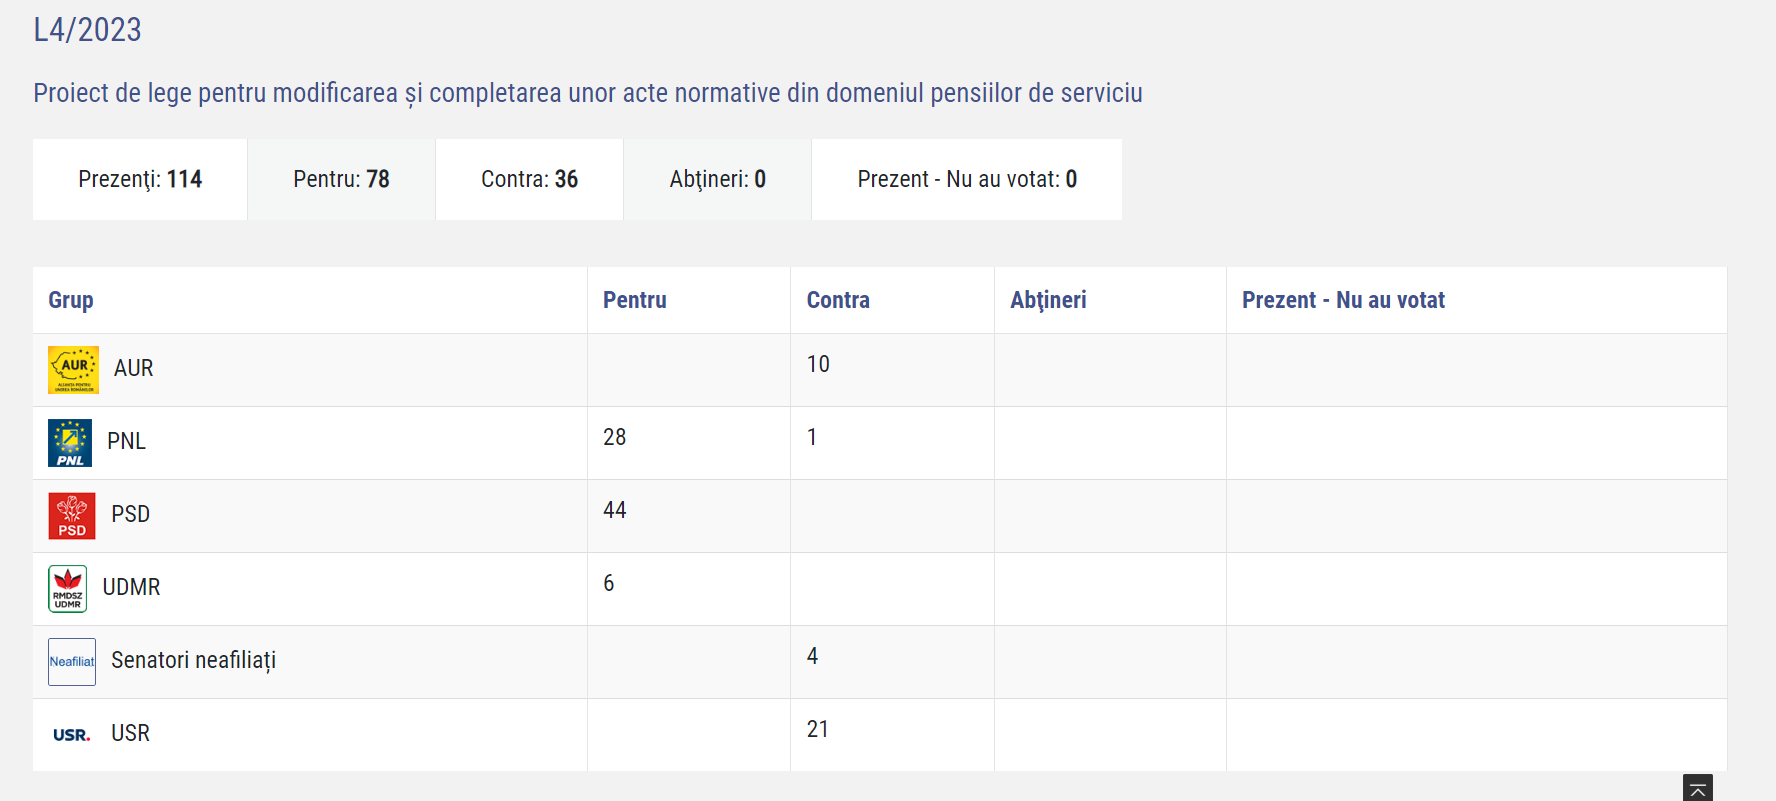Click the PNL party logo
The height and width of the screenshot is (801, 1776).
tap(70, 443)
